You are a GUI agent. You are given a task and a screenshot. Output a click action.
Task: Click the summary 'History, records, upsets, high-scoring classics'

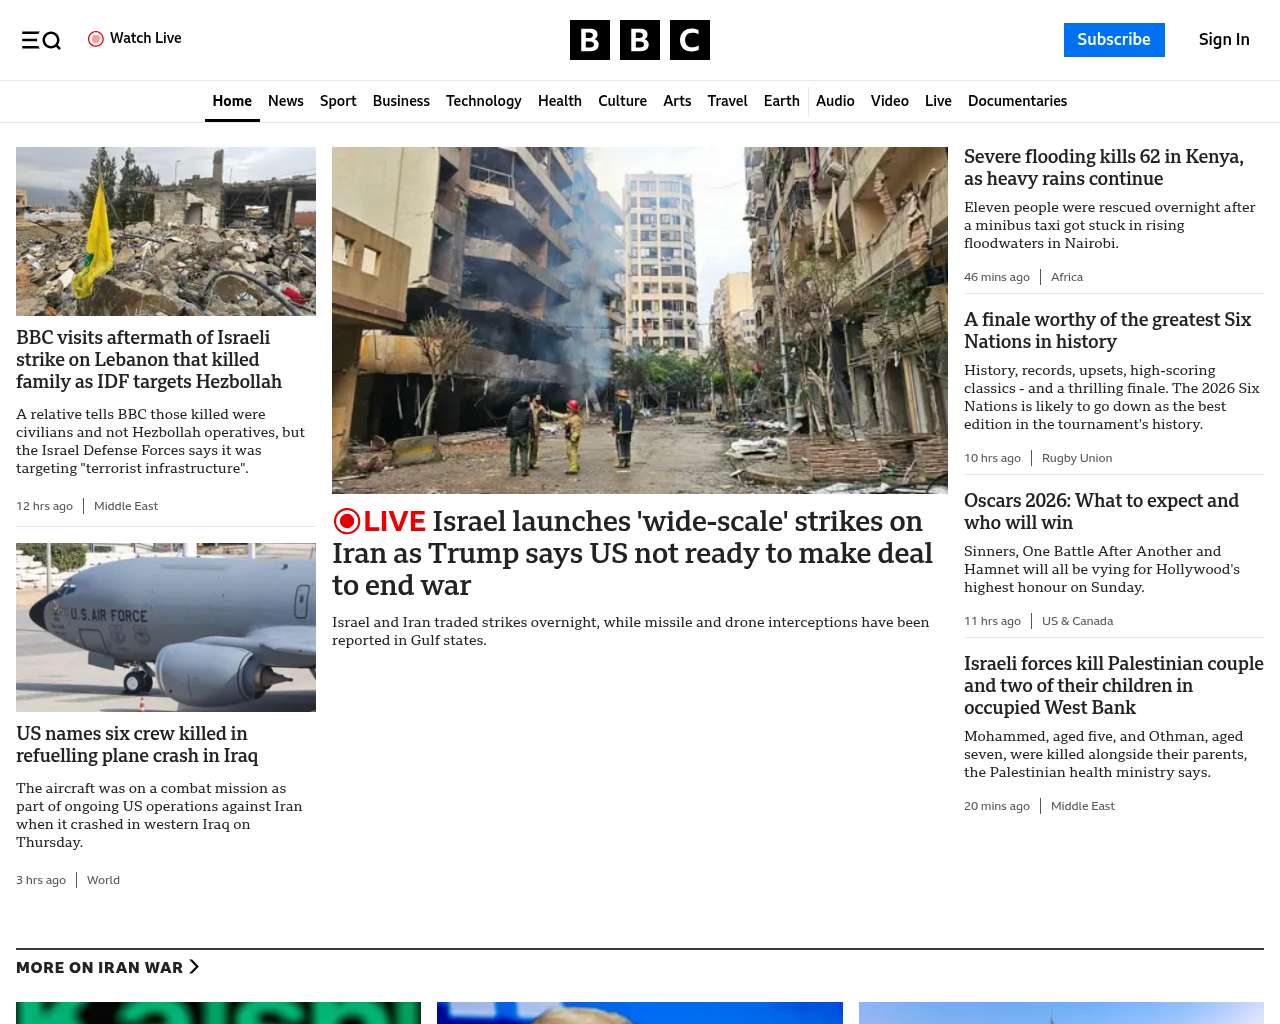1112,397
